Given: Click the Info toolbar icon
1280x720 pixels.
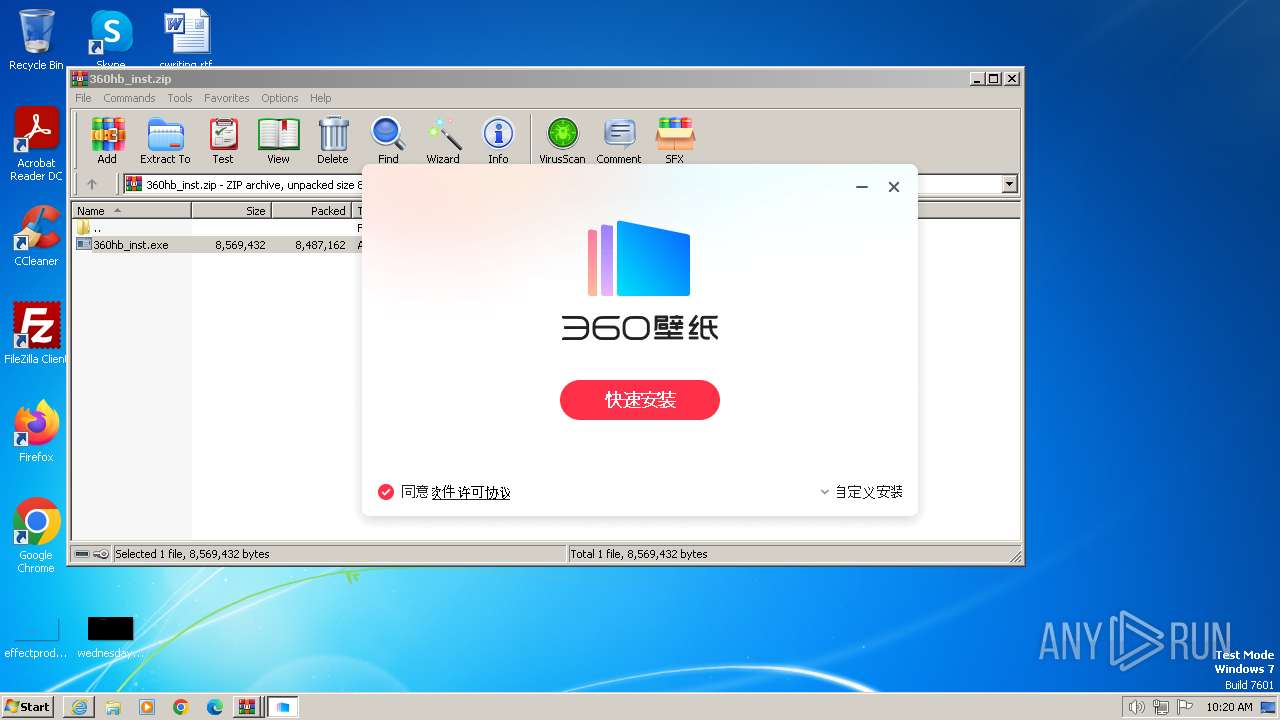Looking at the screenshot, I should click(498, 141).
